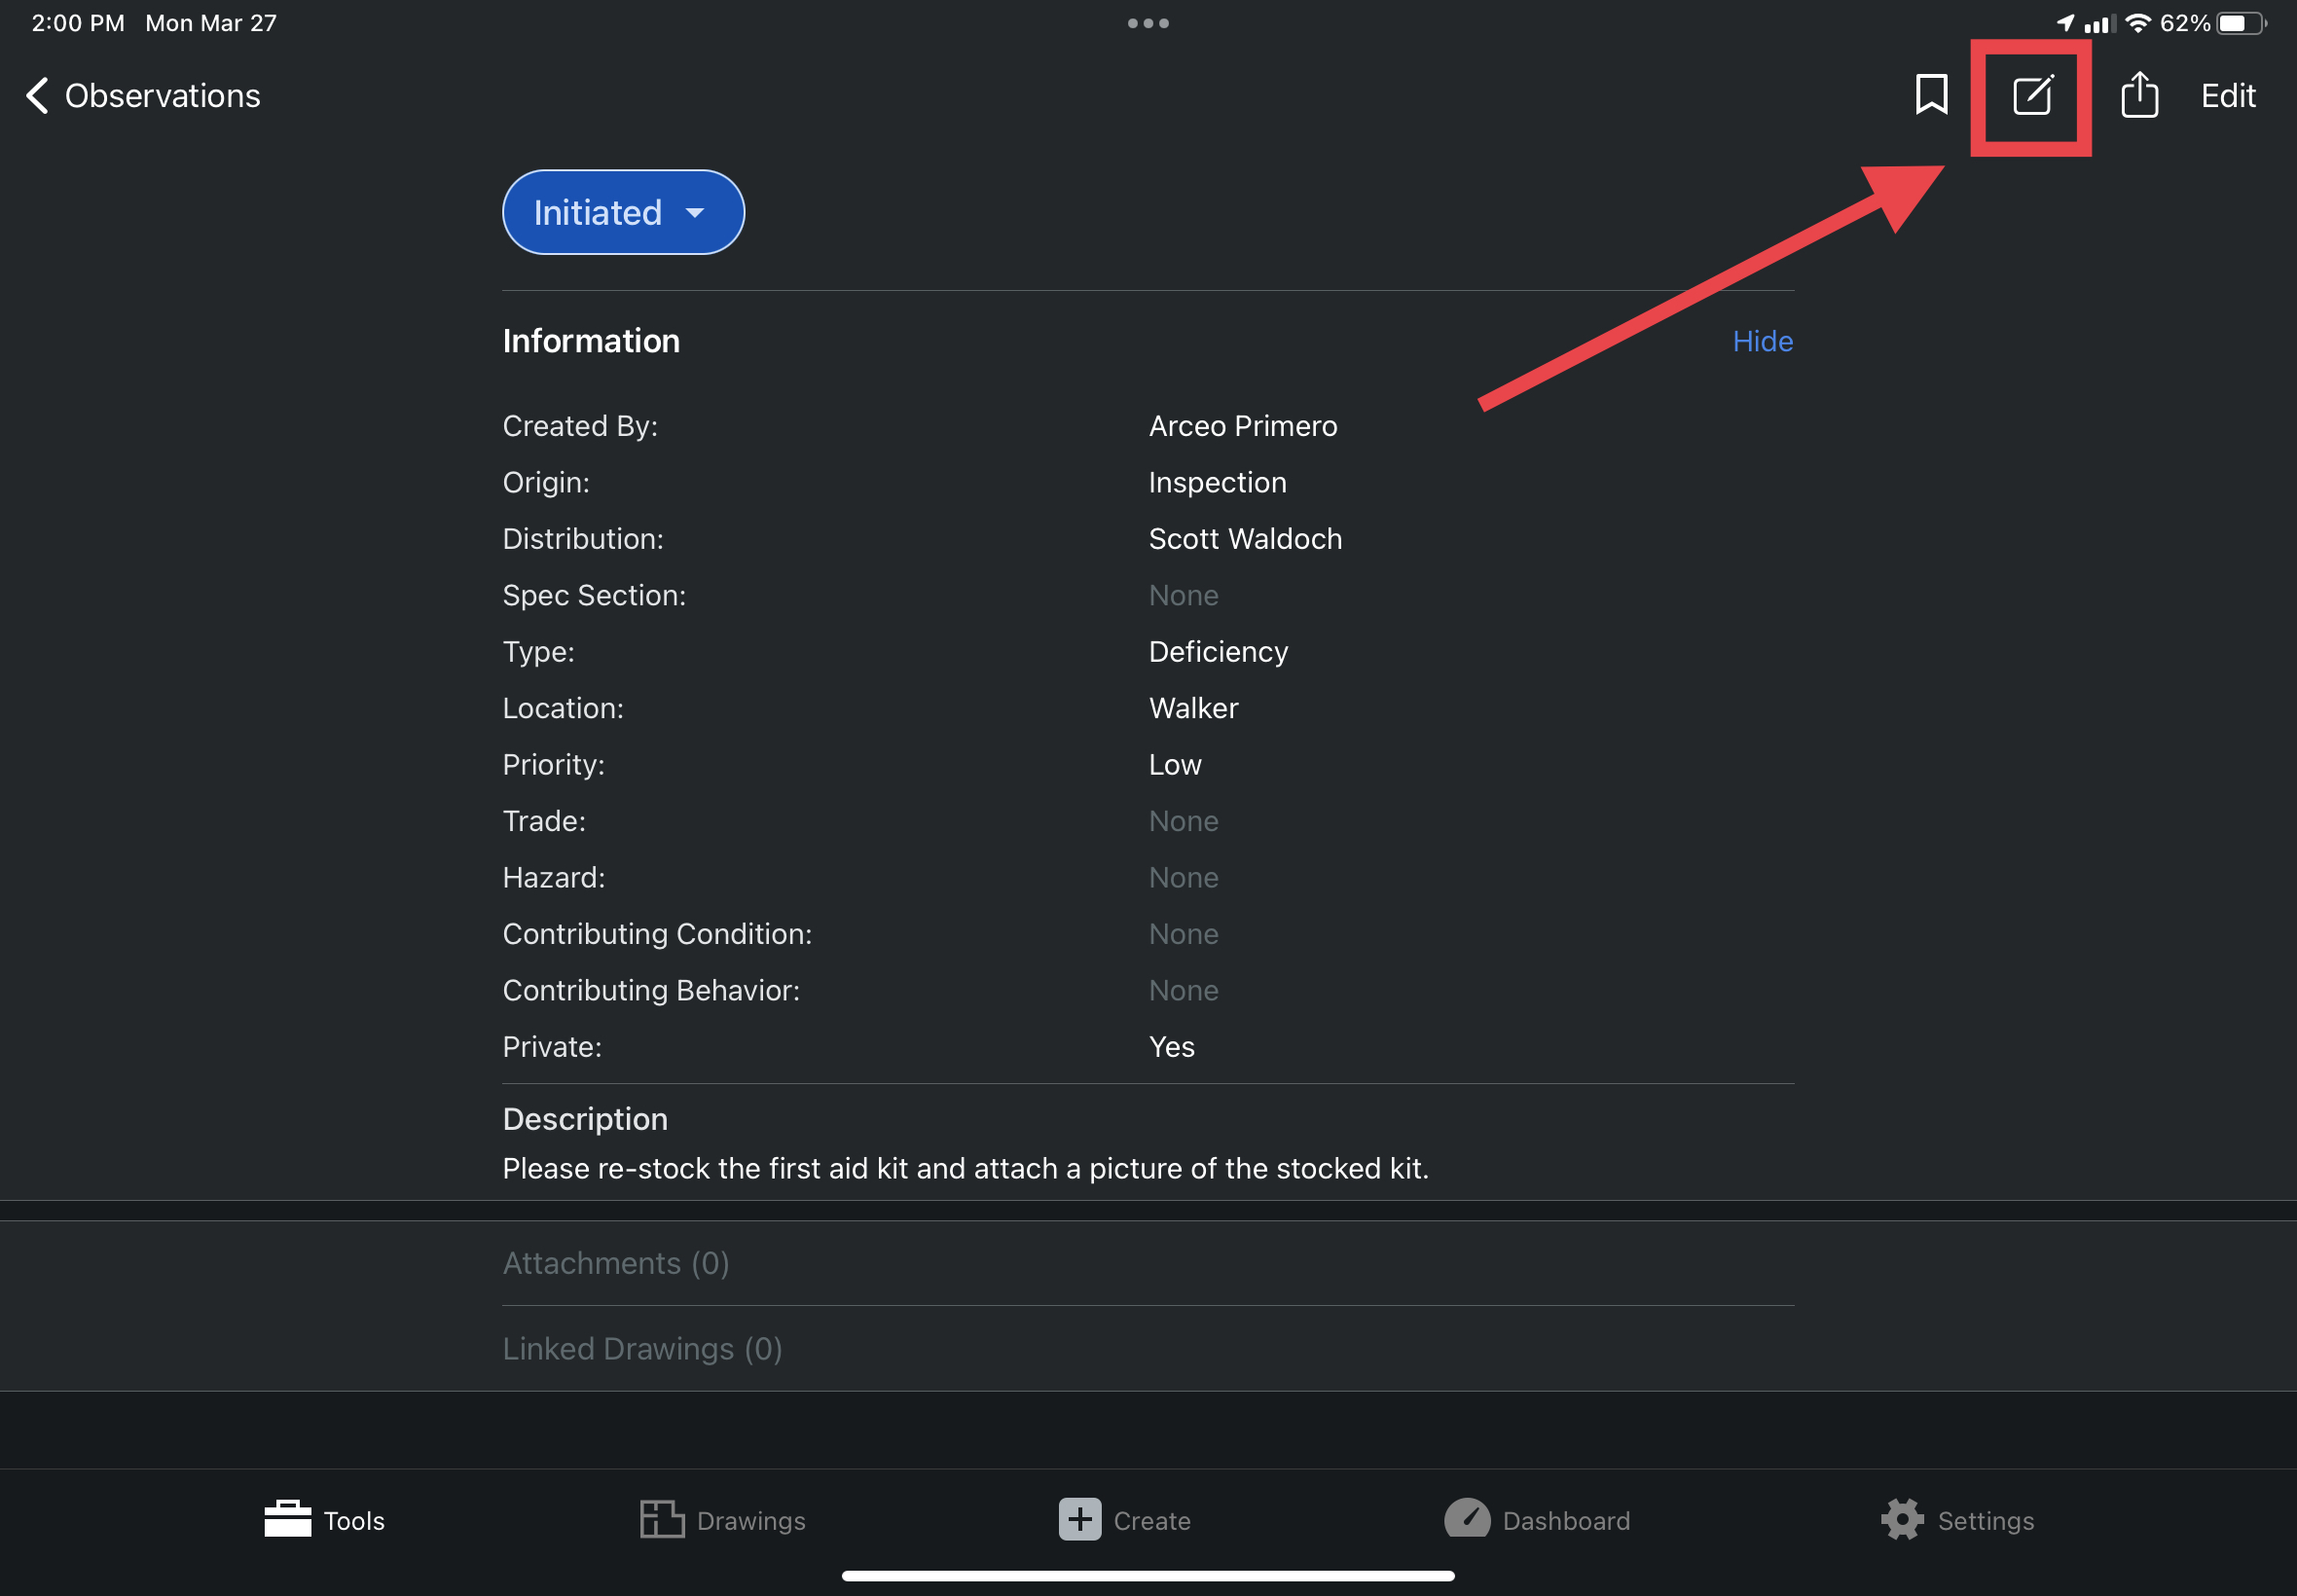Open the Dashboard gauge icon
Image resolution: width=2297 pixels, height=1596 pixels.
click(1466, 1520)
